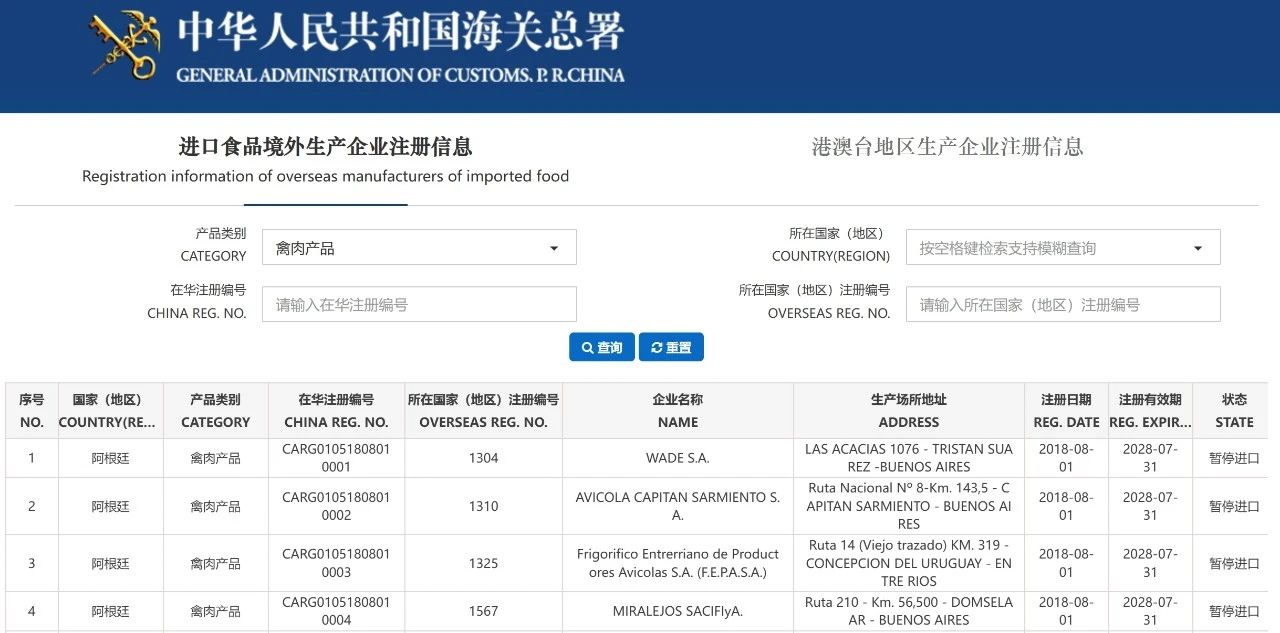Click the ADDRESS column header
Viewport: 1280px width, 633px height.
908,411
